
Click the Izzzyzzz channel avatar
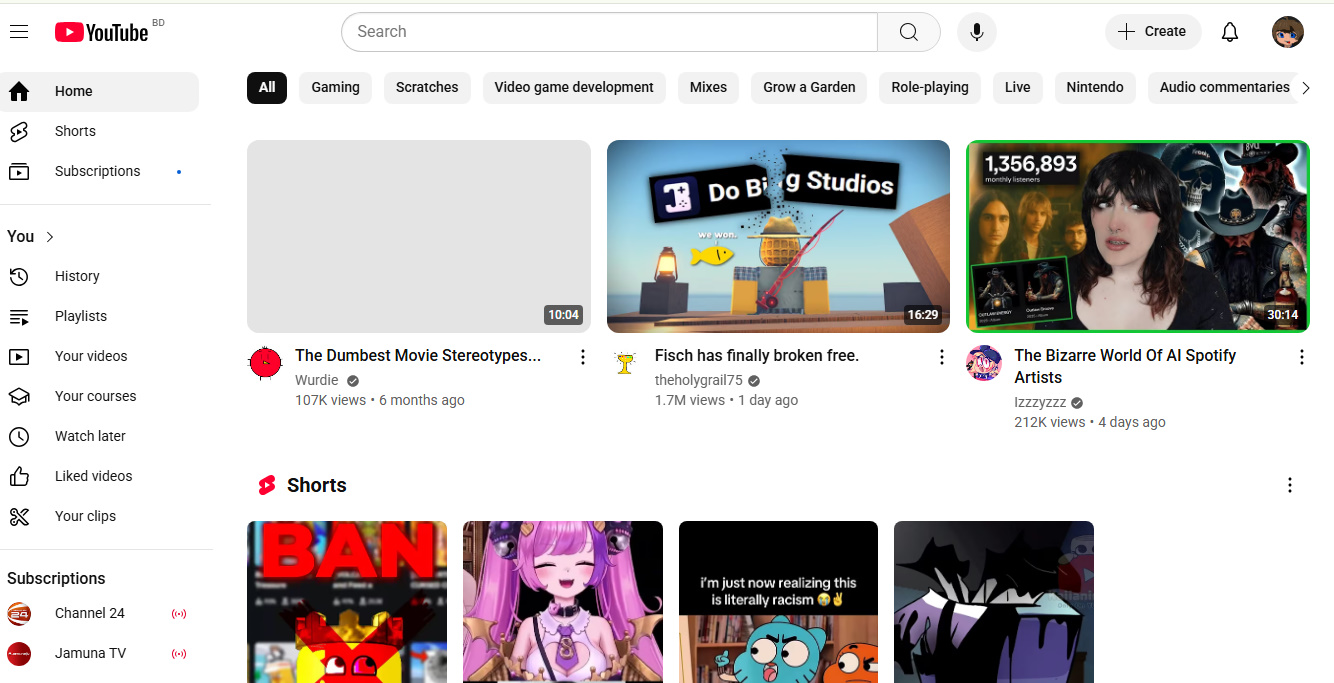click(x=984, y=363)
